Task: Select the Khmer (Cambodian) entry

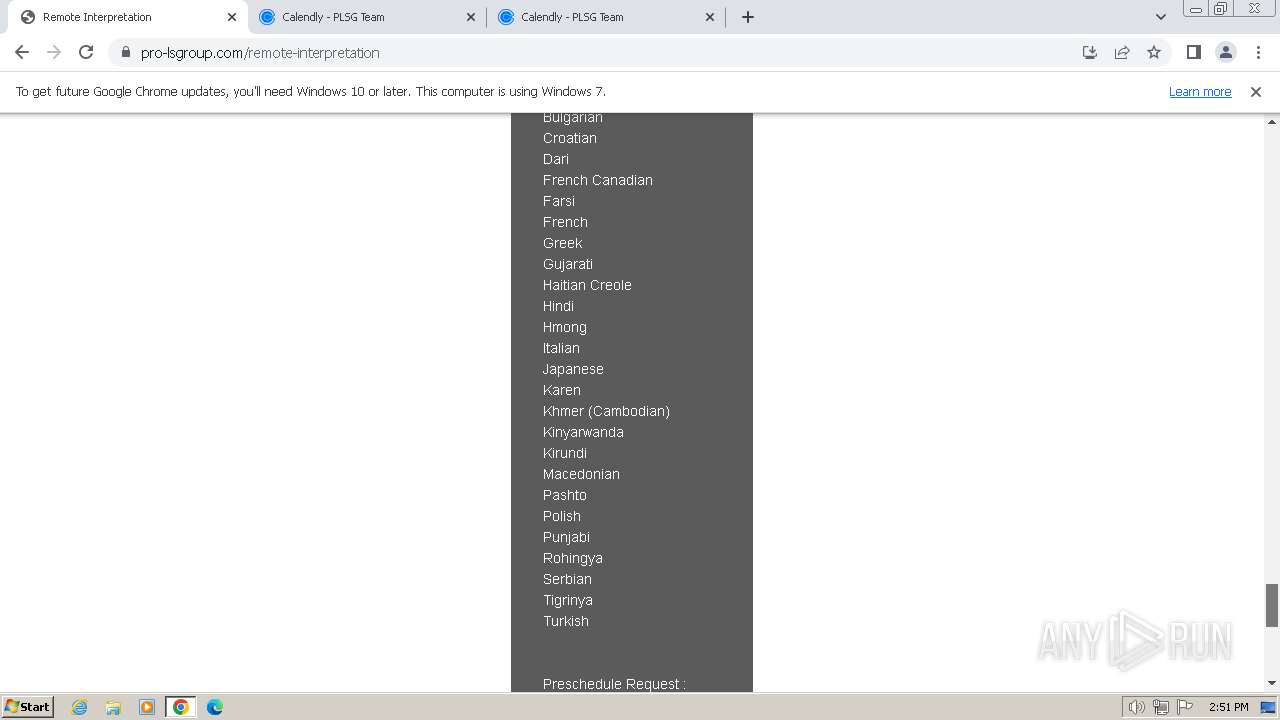Action: [x=606, y=411]
